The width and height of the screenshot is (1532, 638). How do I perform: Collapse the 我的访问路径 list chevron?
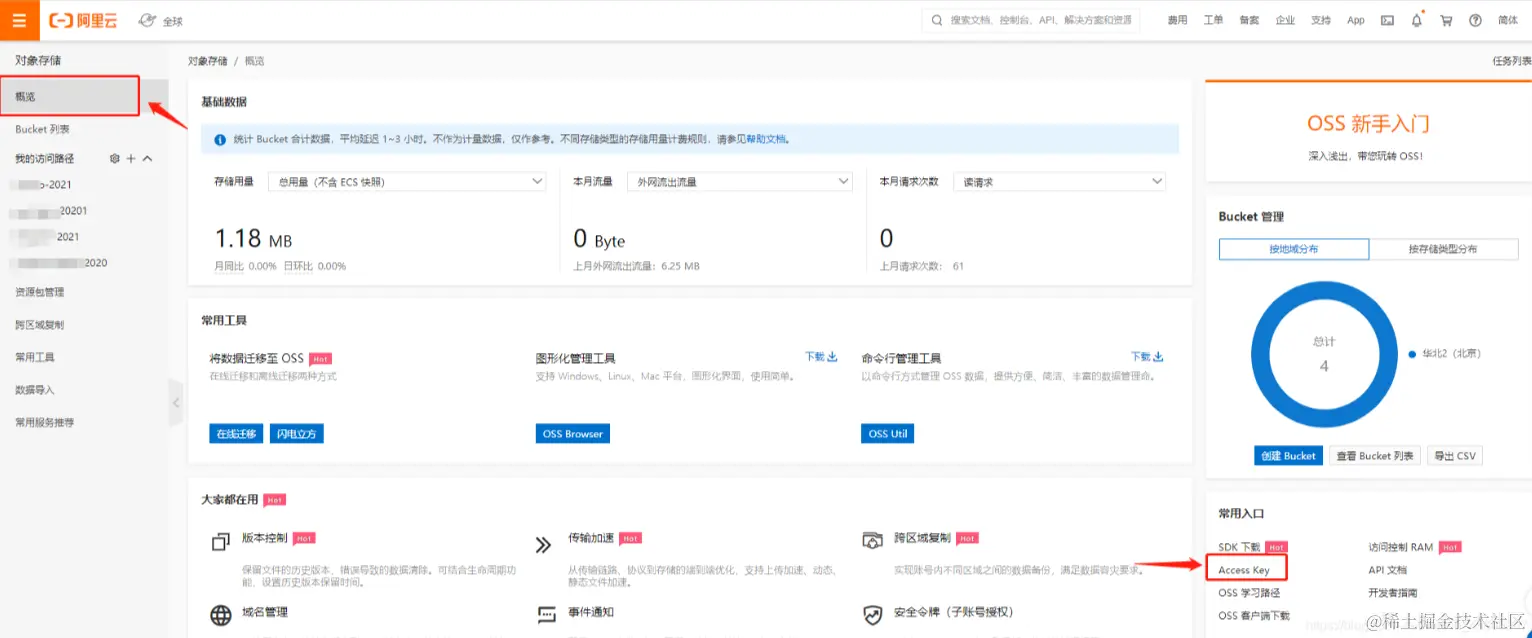148,159
